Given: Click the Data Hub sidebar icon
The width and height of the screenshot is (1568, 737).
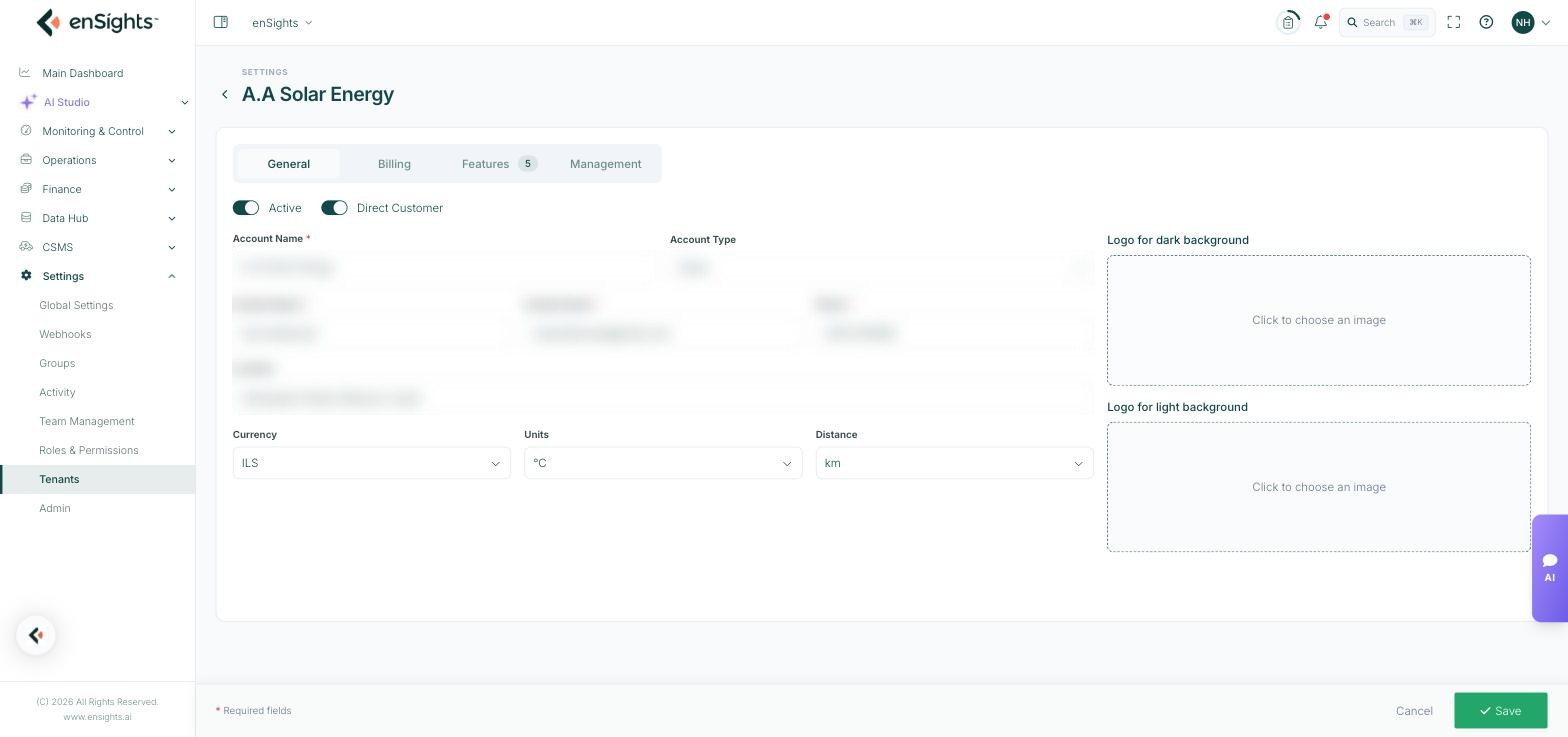Looking at the screenshot, I should (x=26, y=218).
